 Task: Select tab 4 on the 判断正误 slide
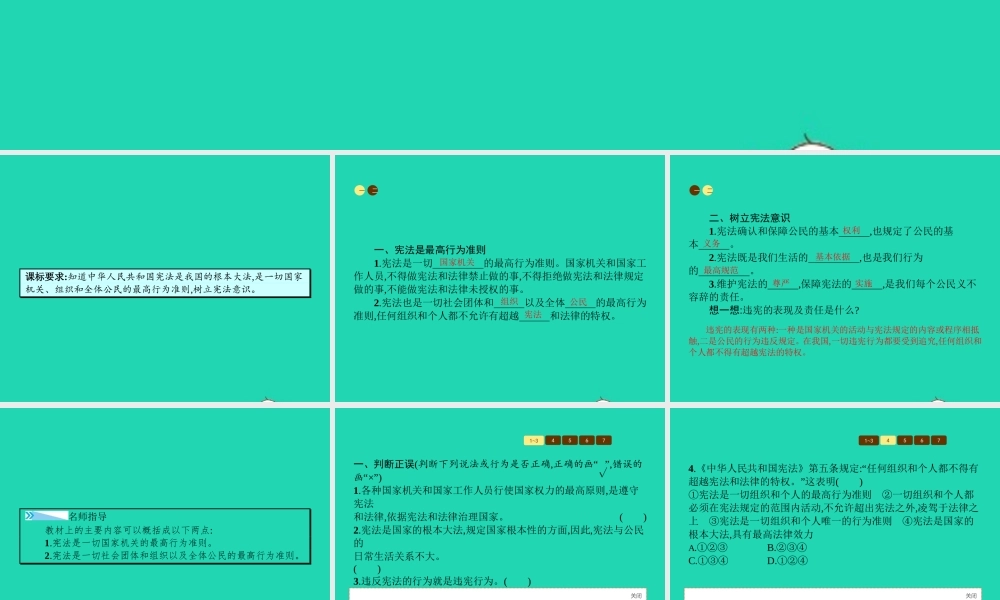553,440
